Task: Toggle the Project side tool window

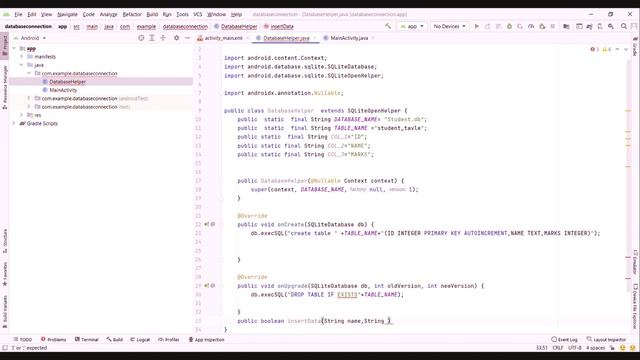Action: [x=5, y=45]
